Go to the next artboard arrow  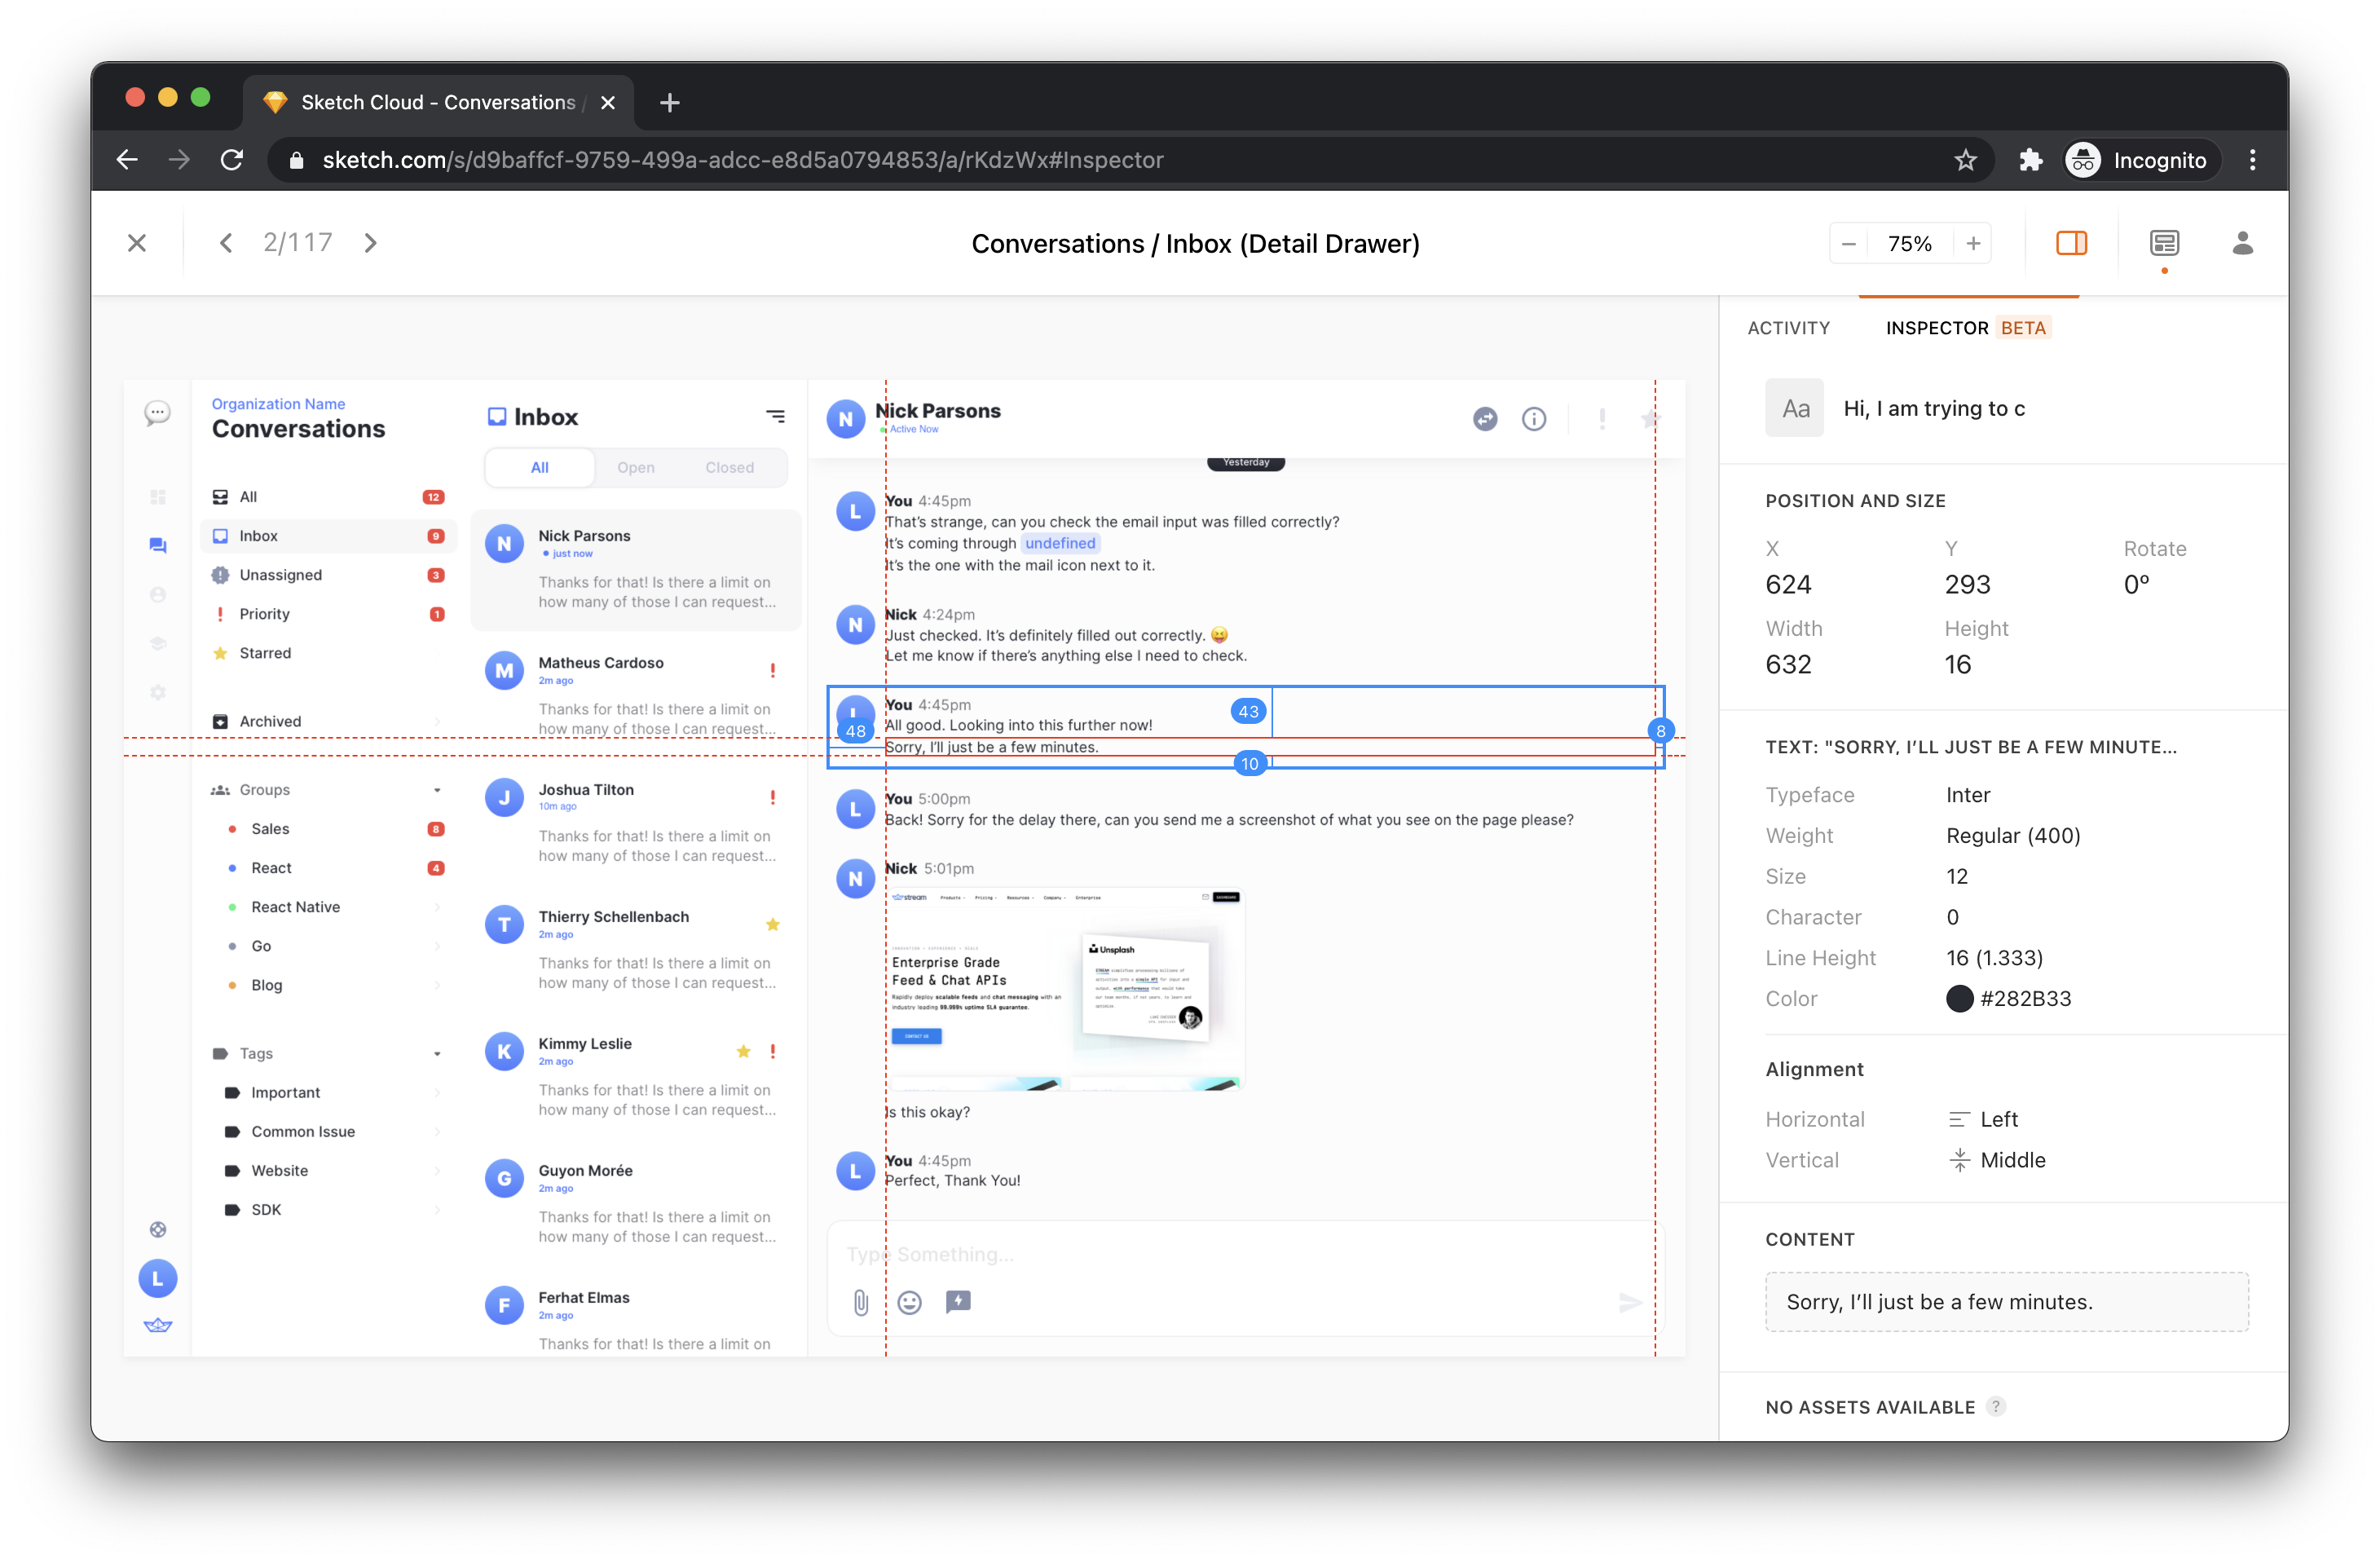(370, 243)
